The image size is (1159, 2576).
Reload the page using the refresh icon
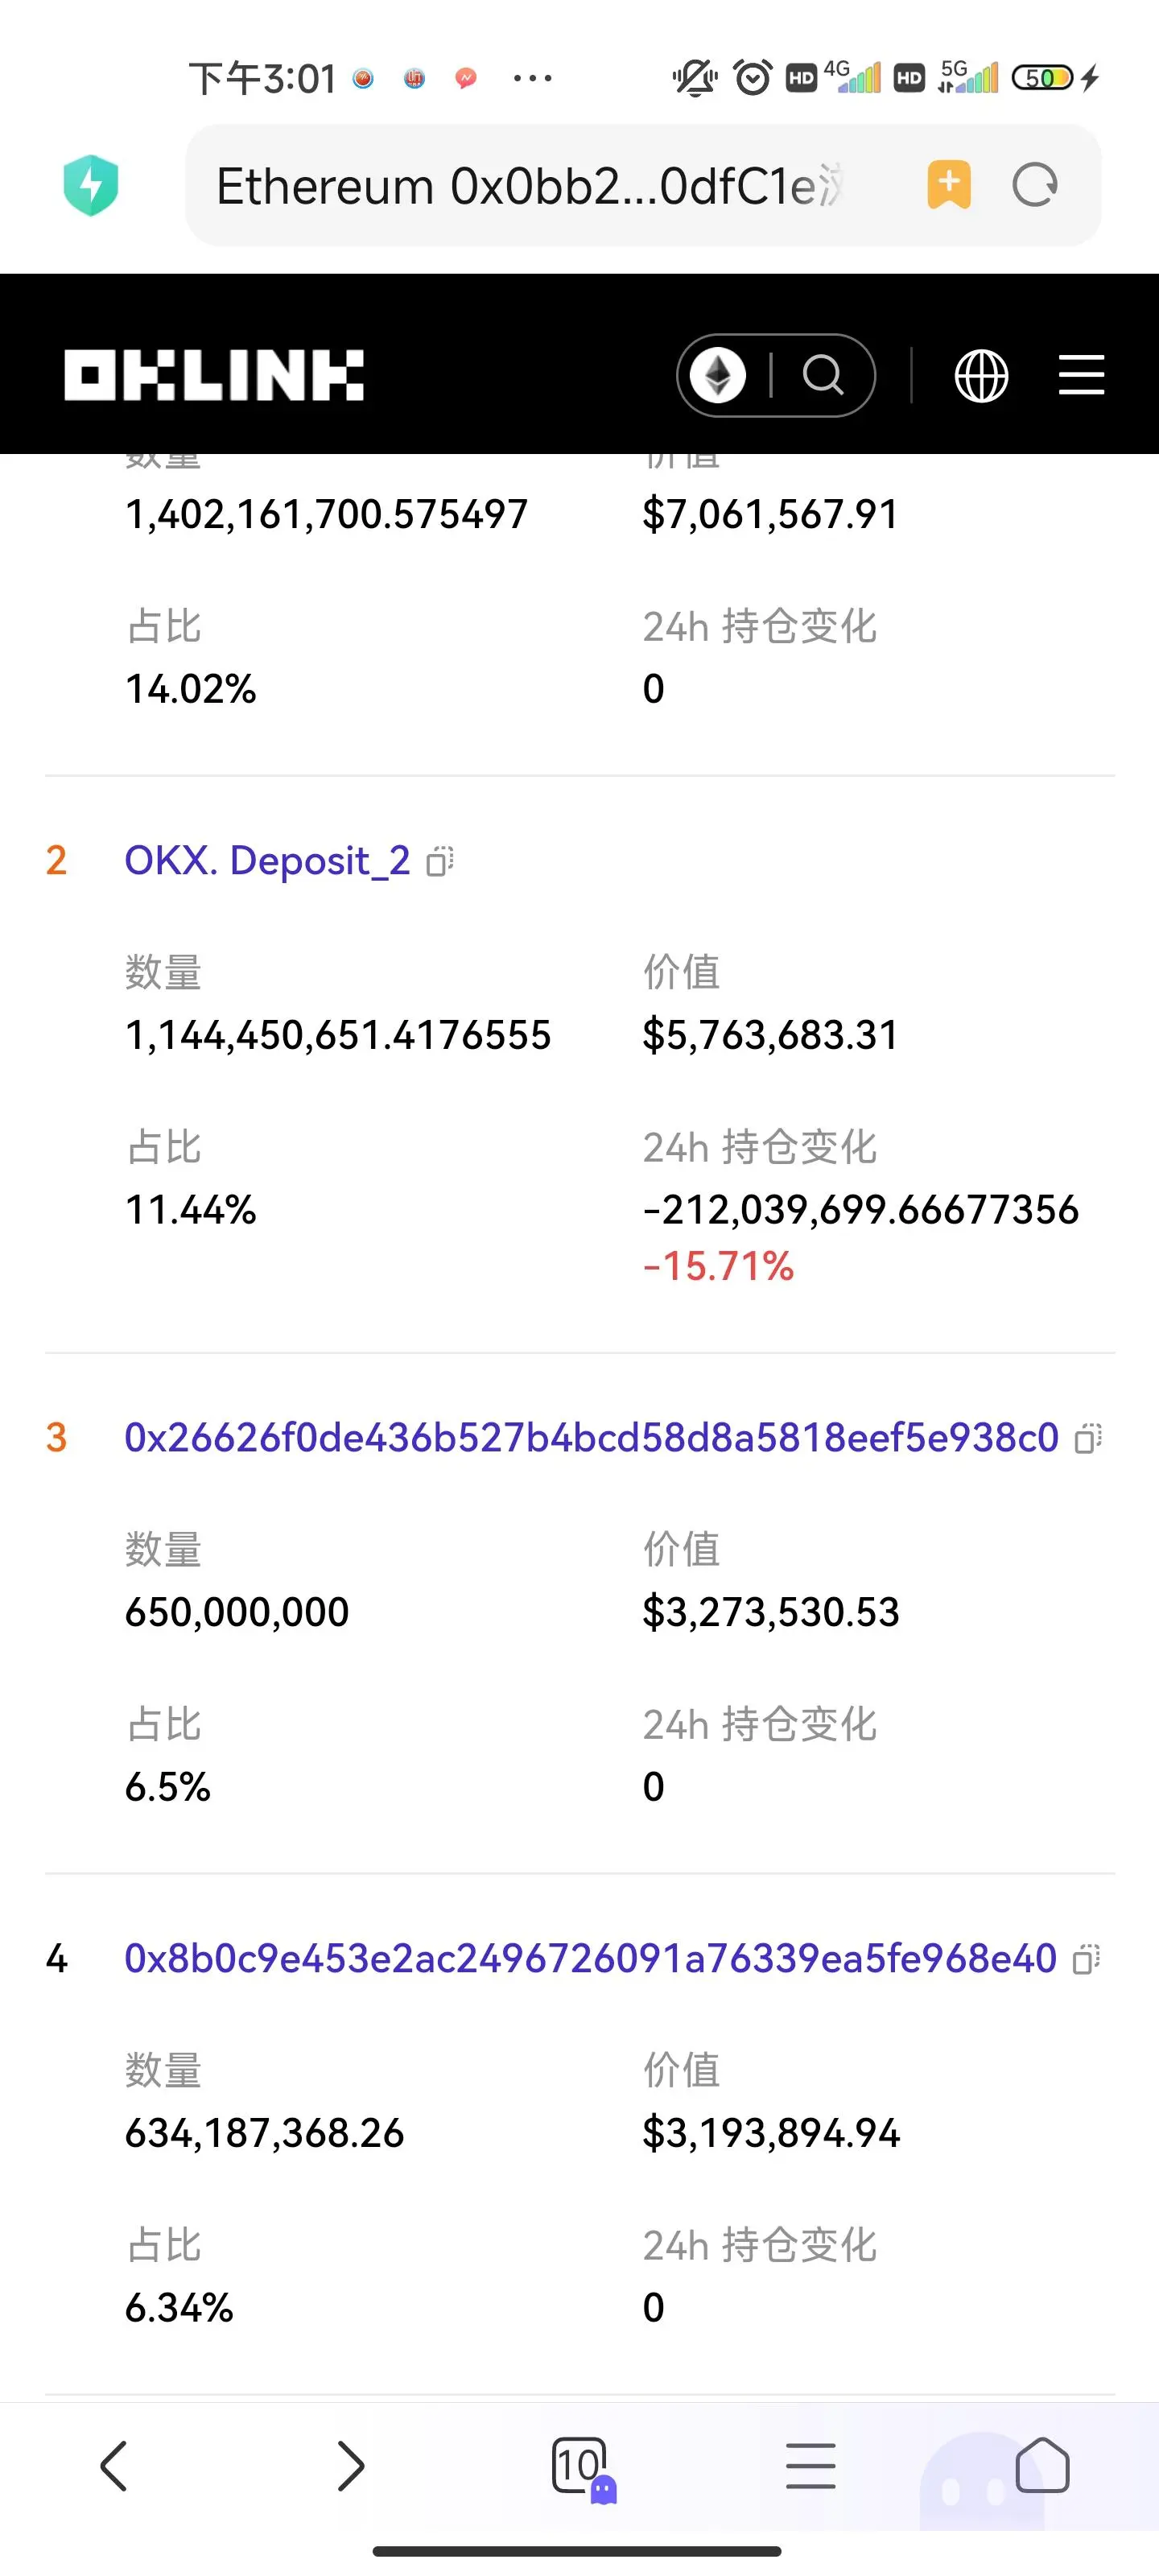click(1035, 185)
